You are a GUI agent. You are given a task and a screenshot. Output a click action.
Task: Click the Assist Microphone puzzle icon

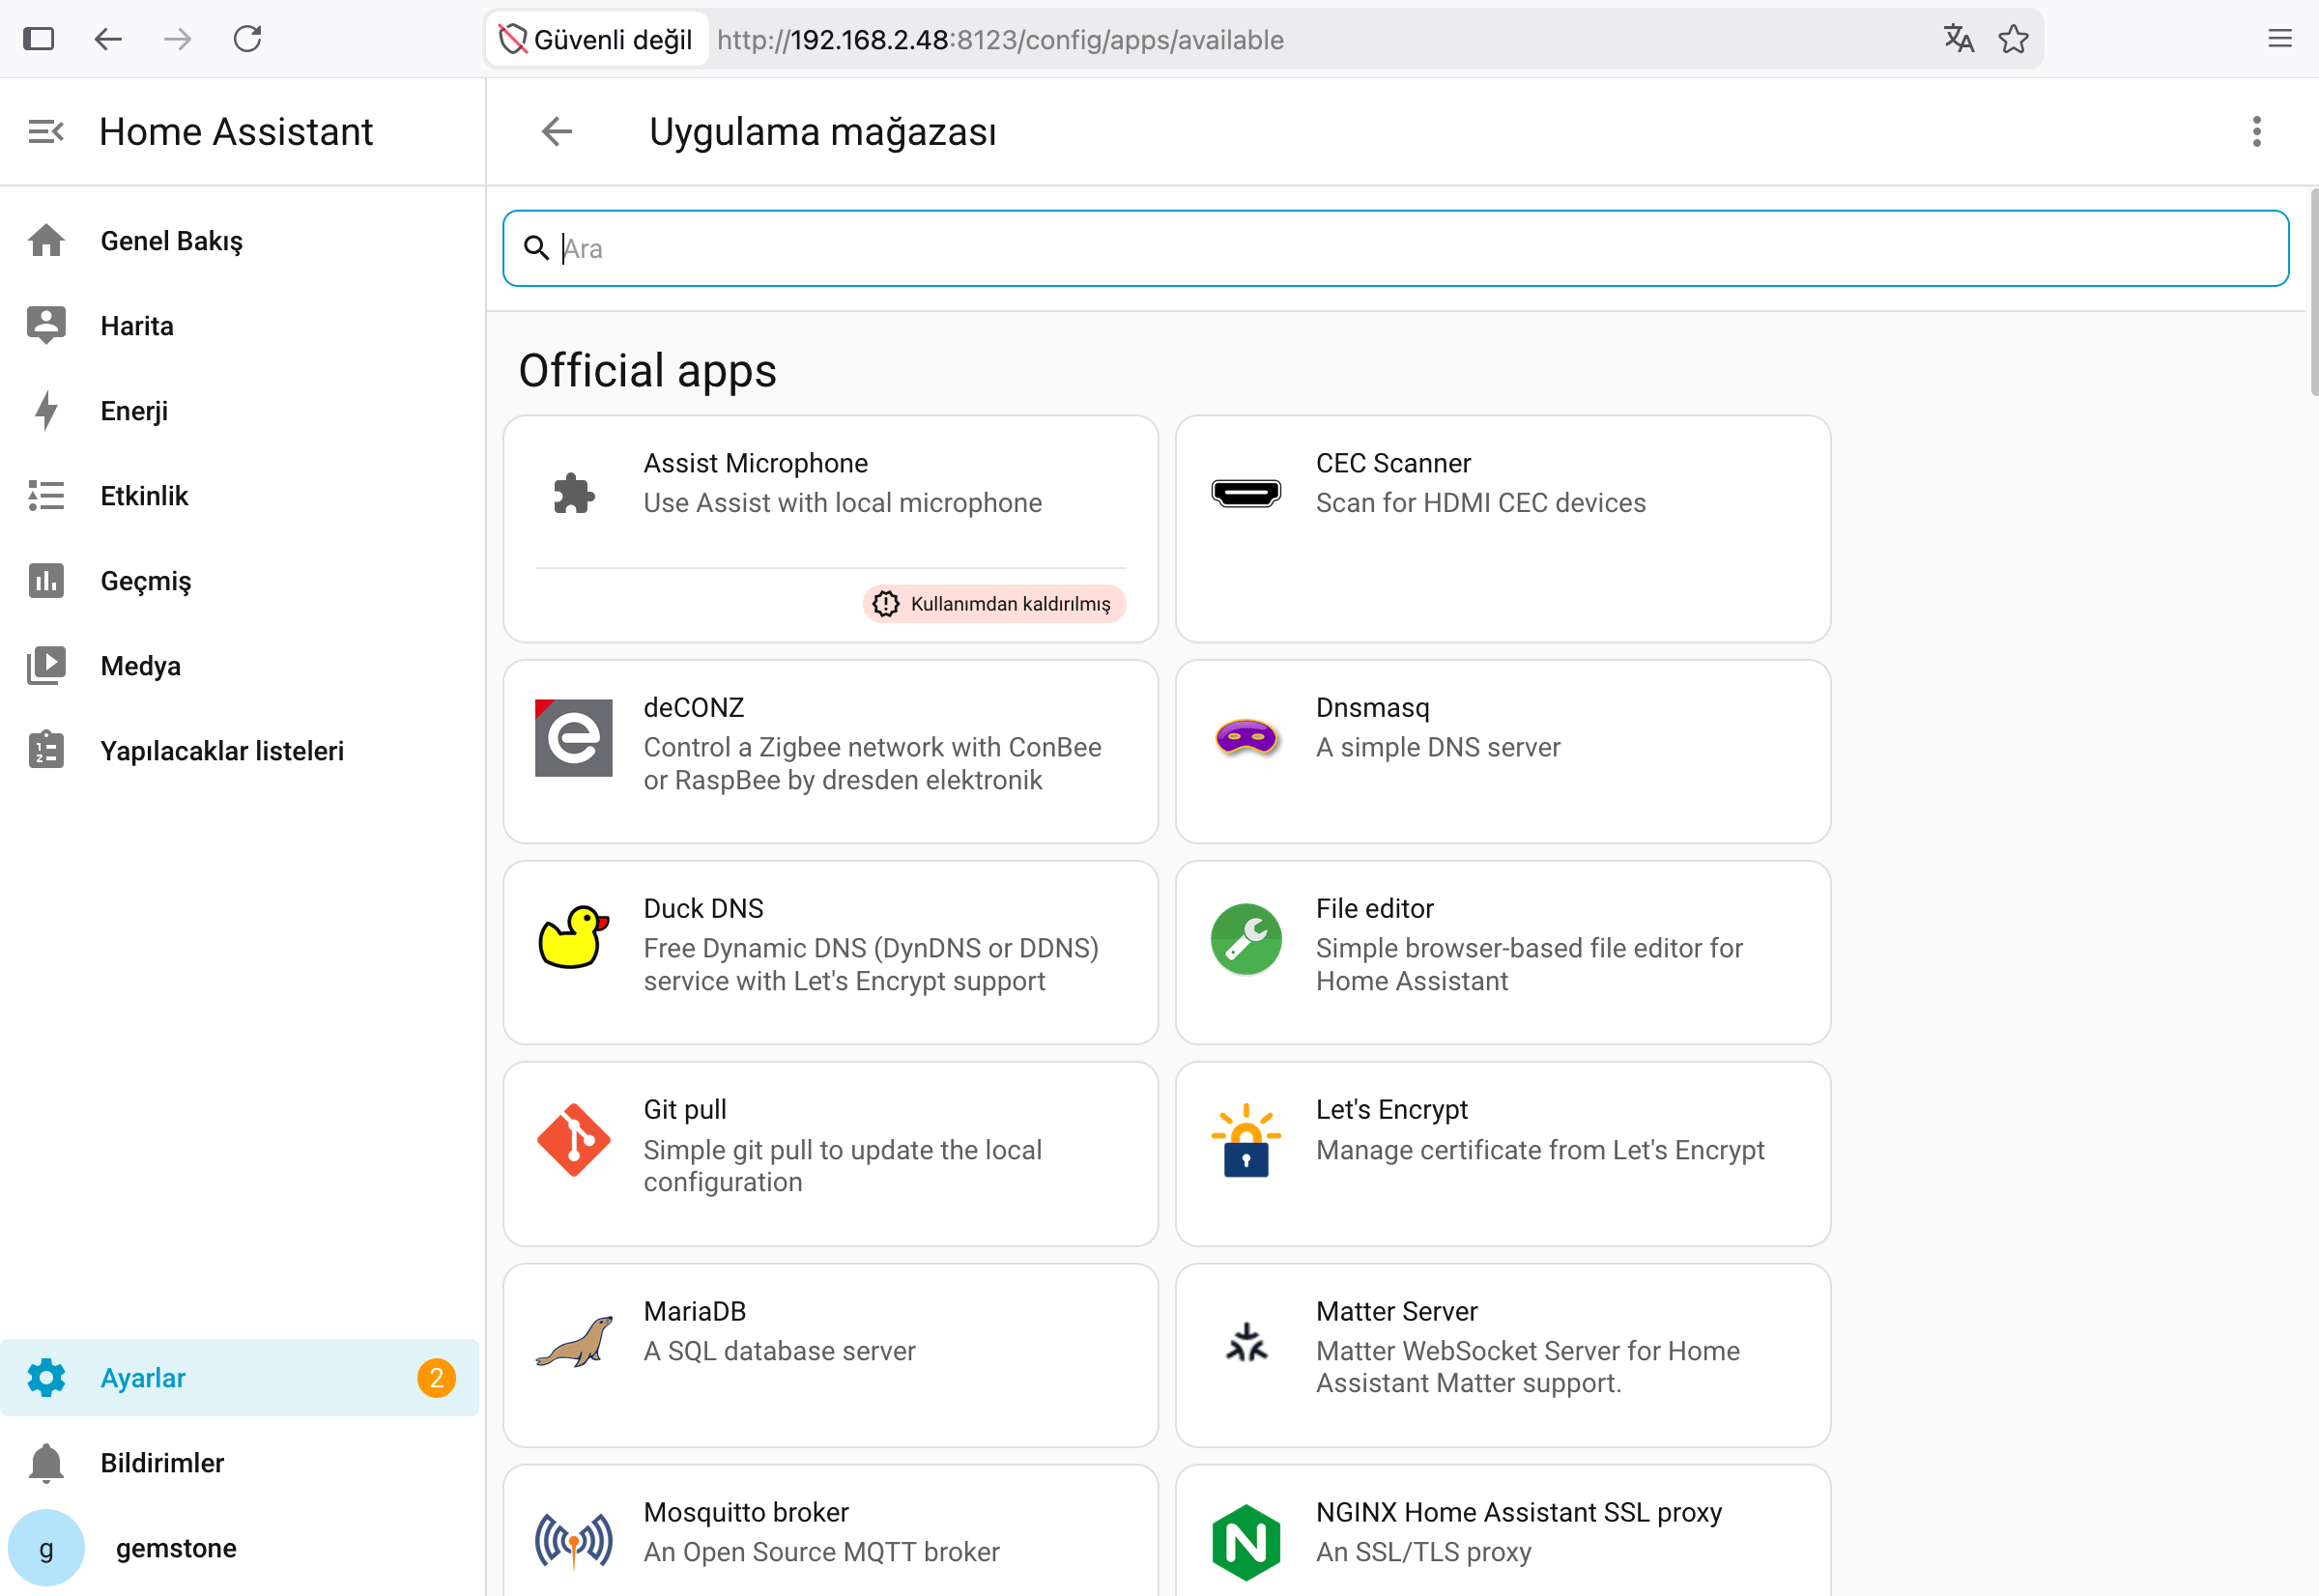(x=574, y=493)
